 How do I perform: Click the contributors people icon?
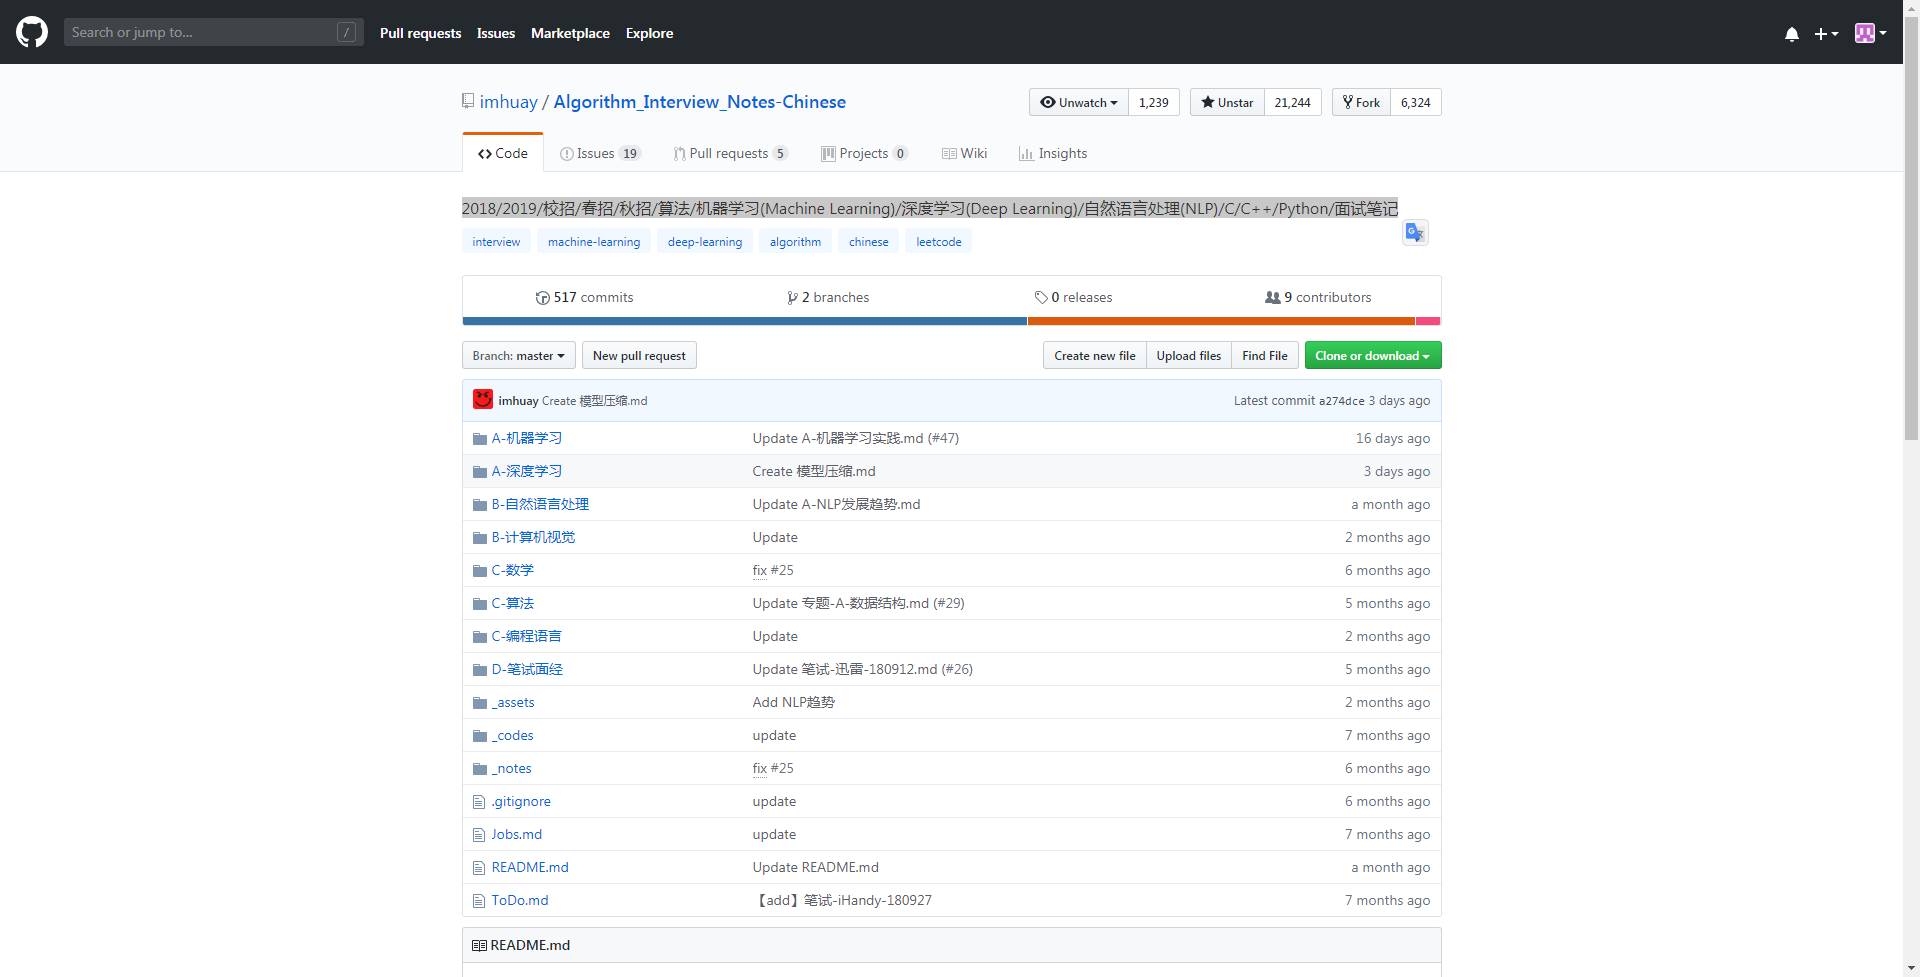tap(1273, 298)
